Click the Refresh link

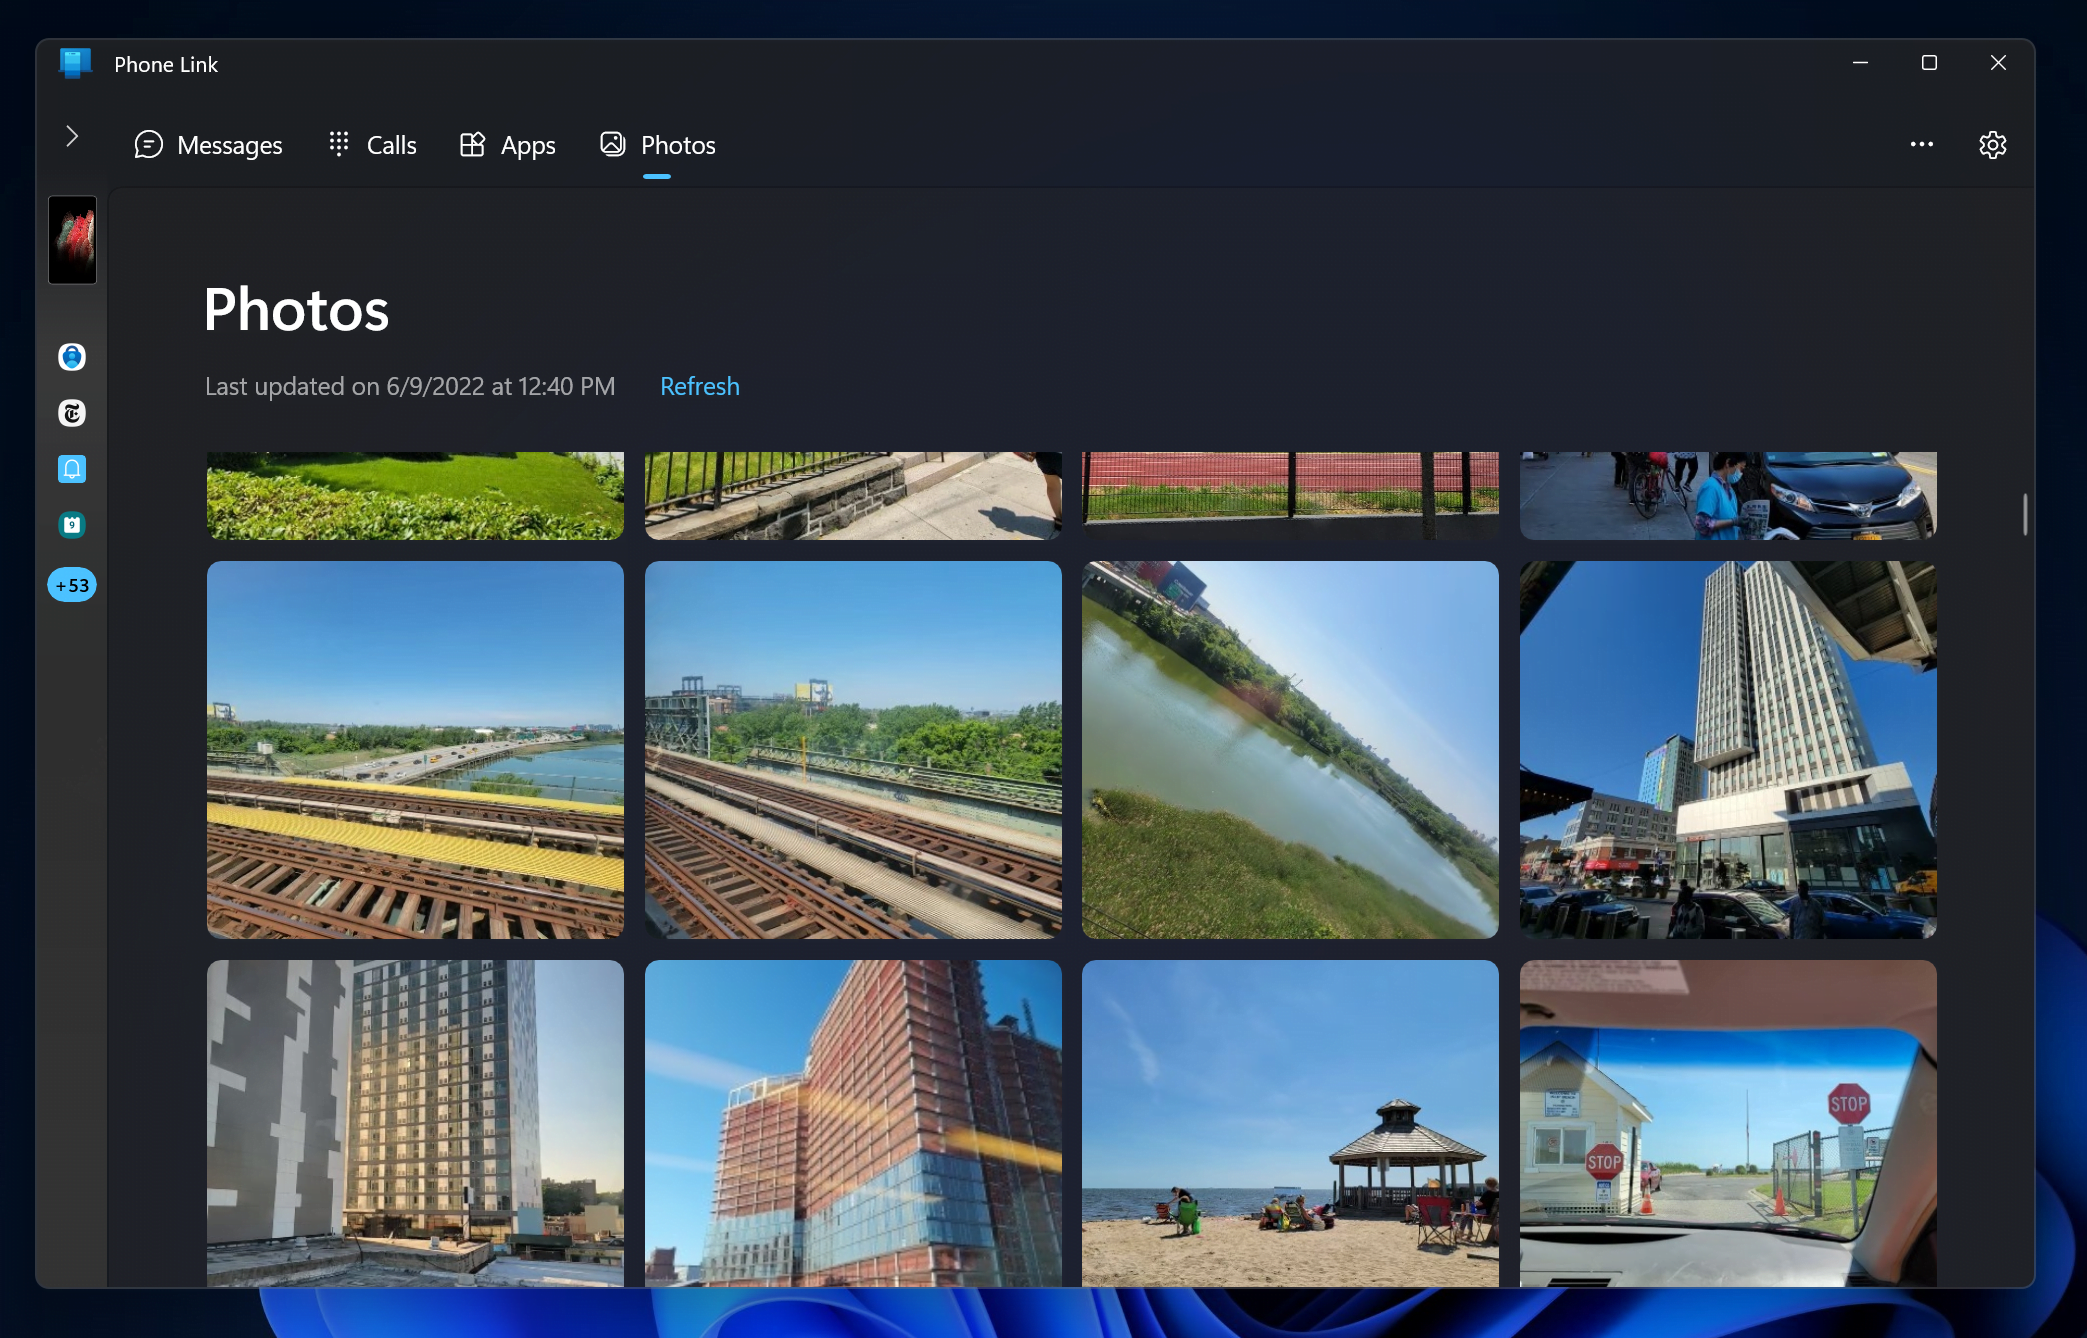tap(700, 385)
